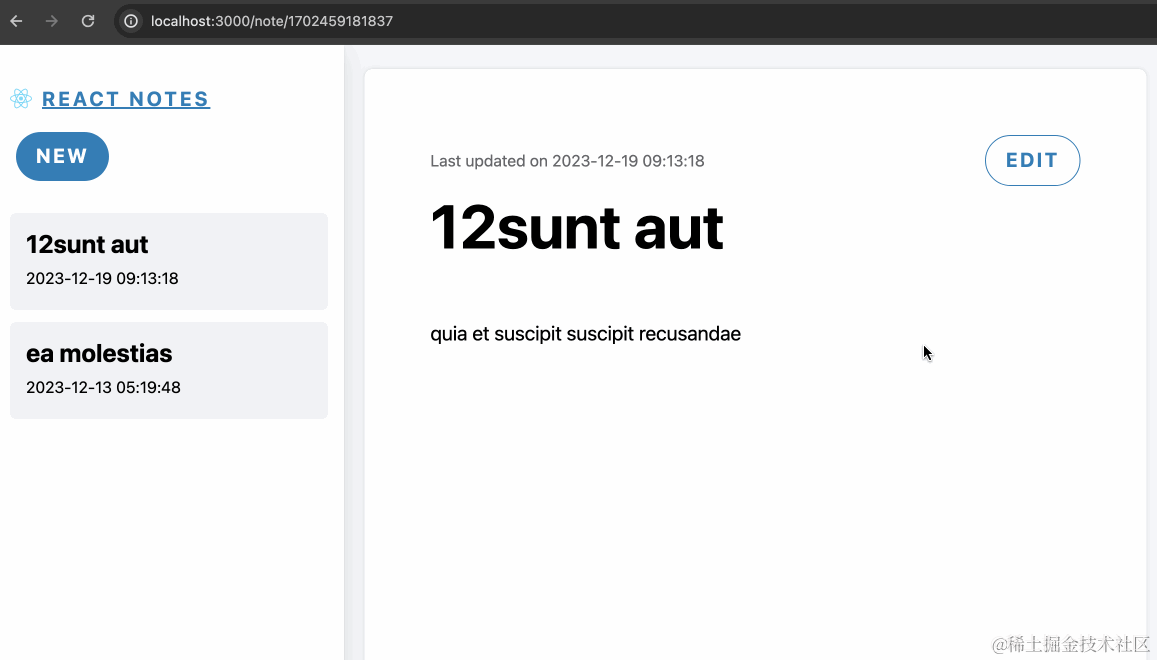
Task: Click the React atom logo icon
Action: [21, 98]
